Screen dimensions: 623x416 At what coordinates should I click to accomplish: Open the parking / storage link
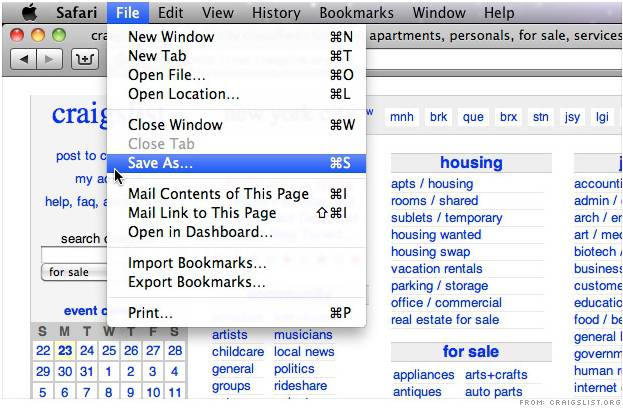pos(440,286)
